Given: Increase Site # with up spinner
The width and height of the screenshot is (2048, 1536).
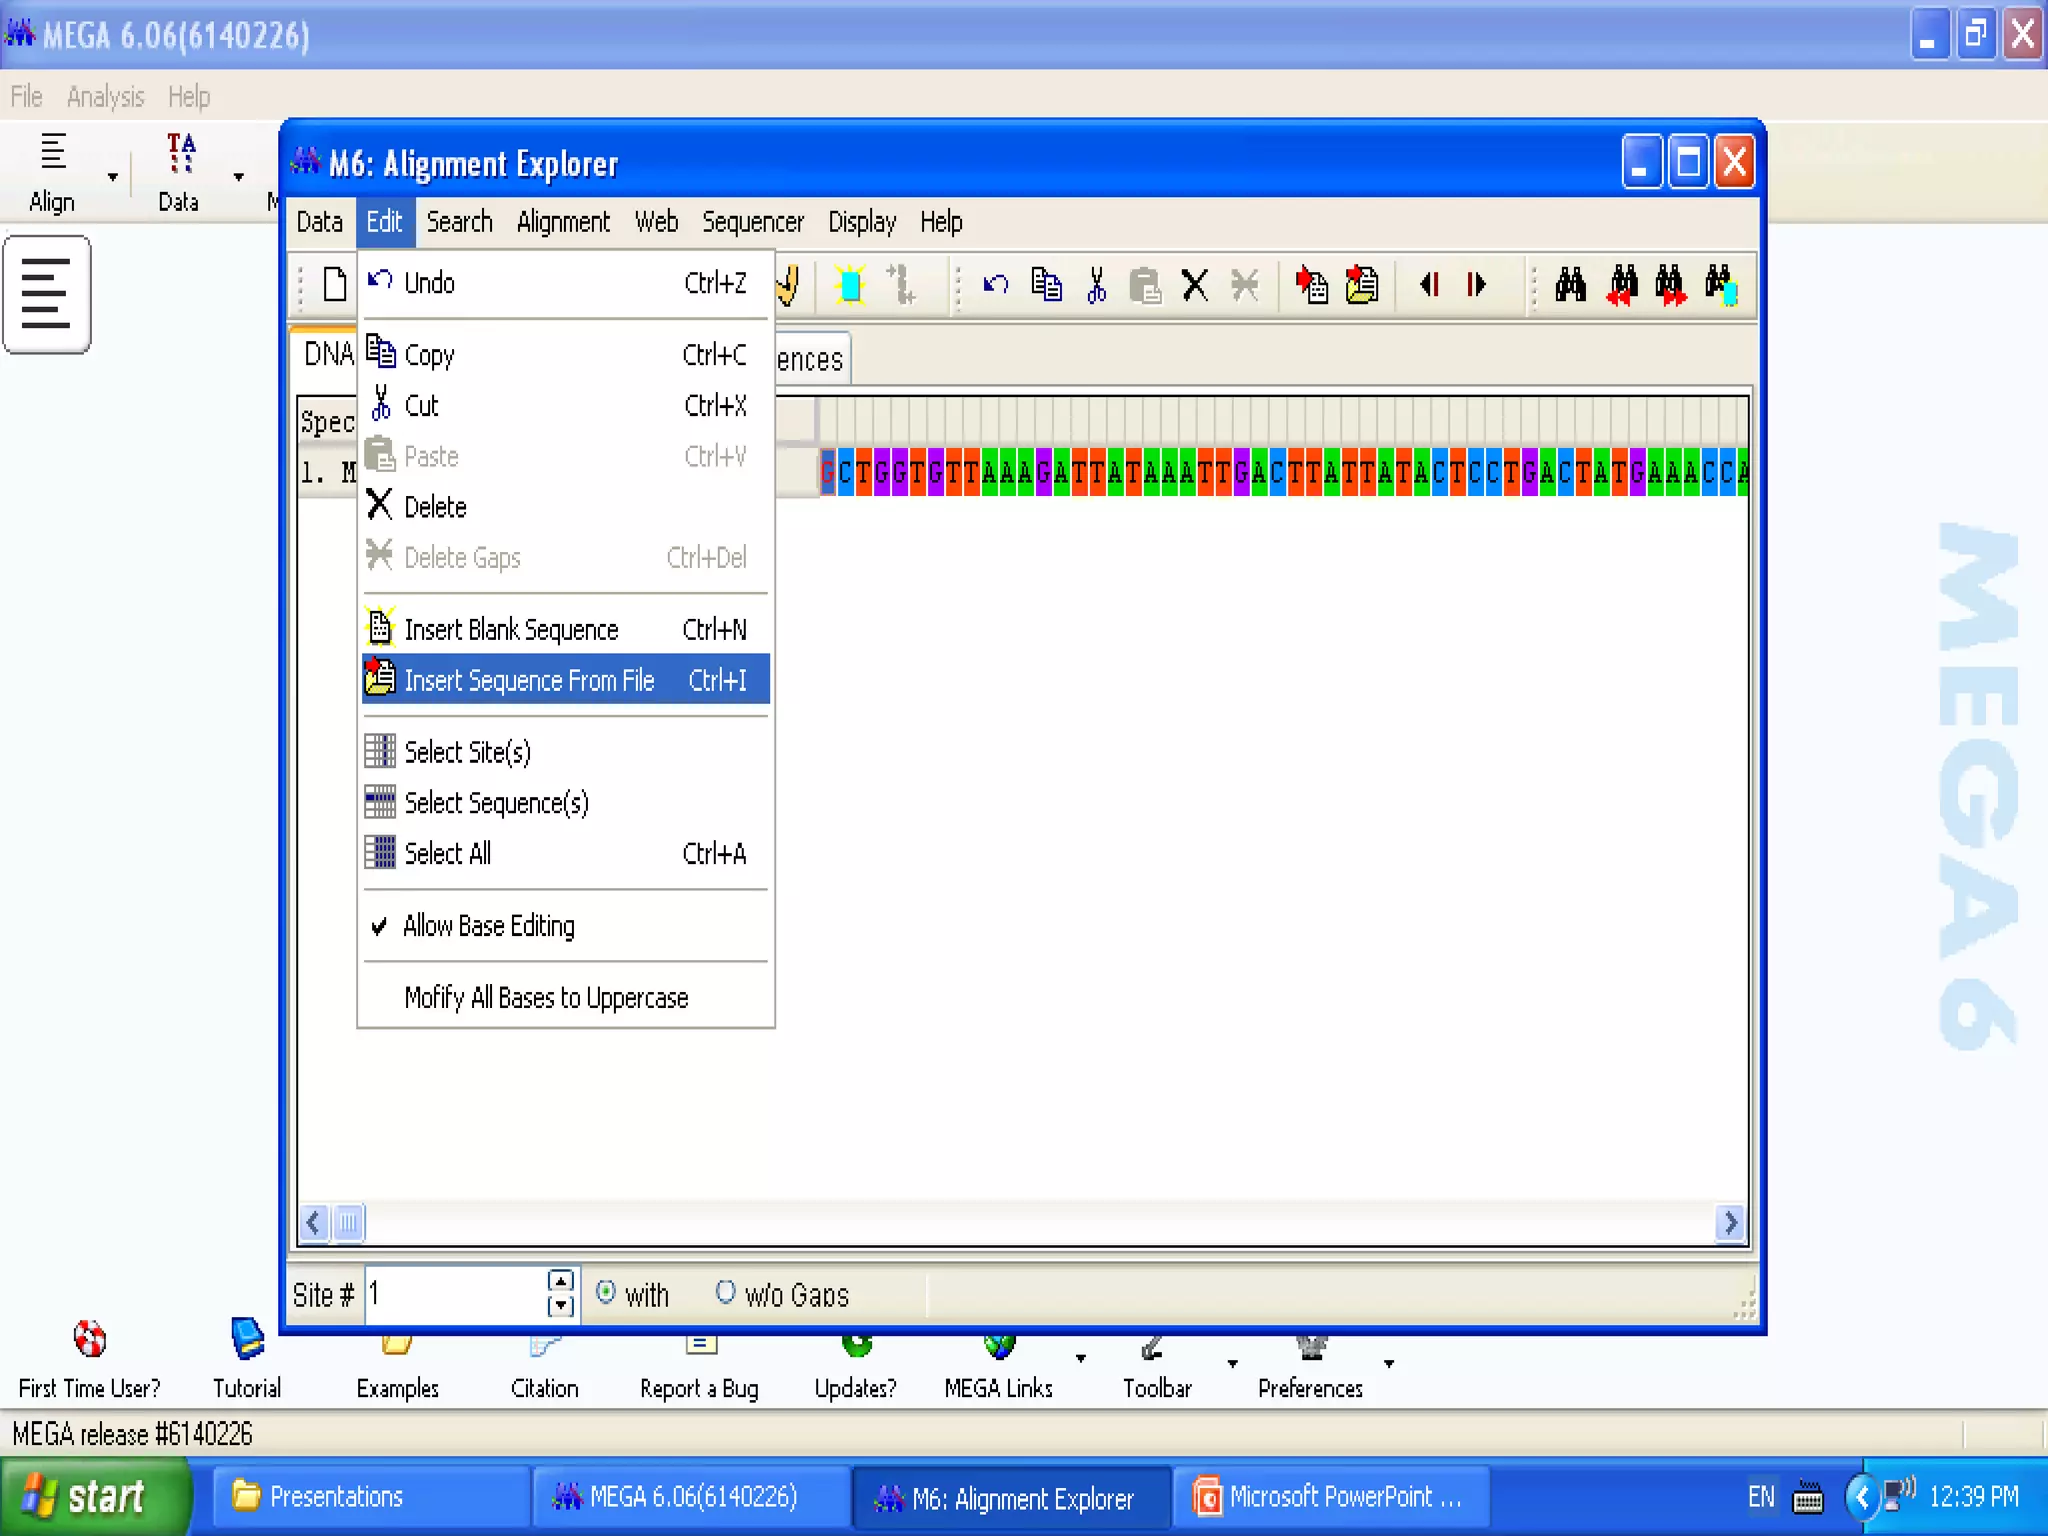Looking at the screenshot, I should pos(561,1281).
